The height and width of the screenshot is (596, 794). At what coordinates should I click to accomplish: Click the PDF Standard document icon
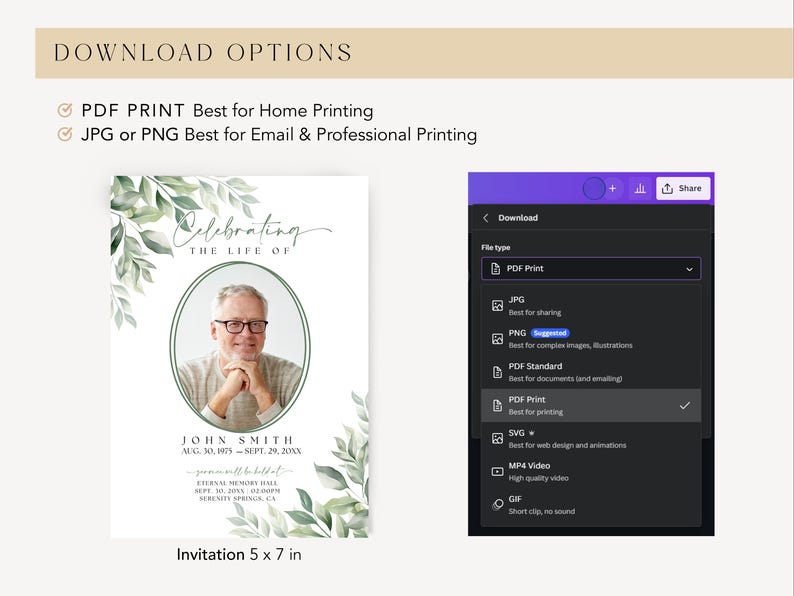click(x=497, y=372)
